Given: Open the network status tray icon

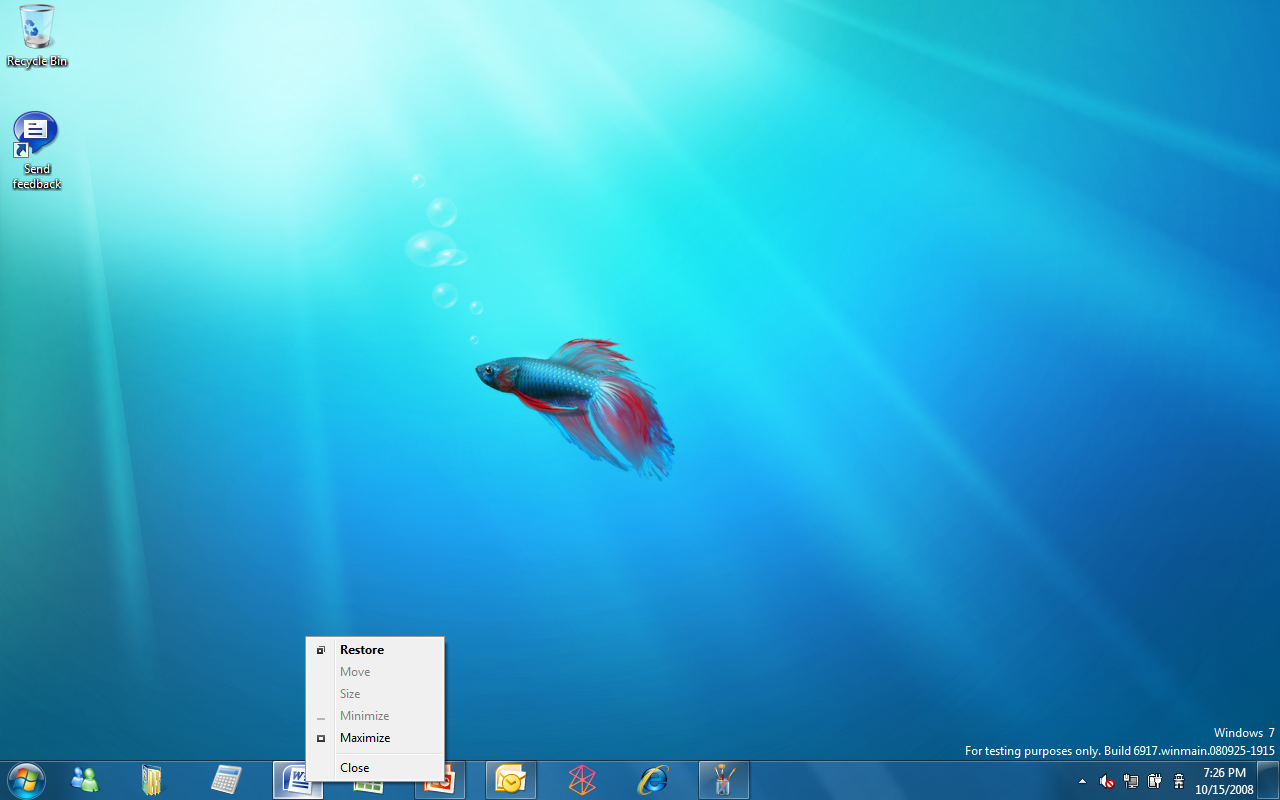Looking at the screenshot, I should coord(1131,781).
